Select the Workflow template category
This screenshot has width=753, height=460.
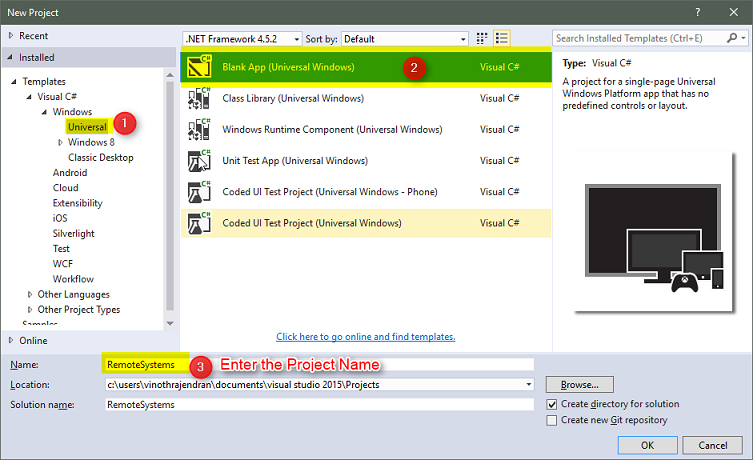(x=73, y=279)
